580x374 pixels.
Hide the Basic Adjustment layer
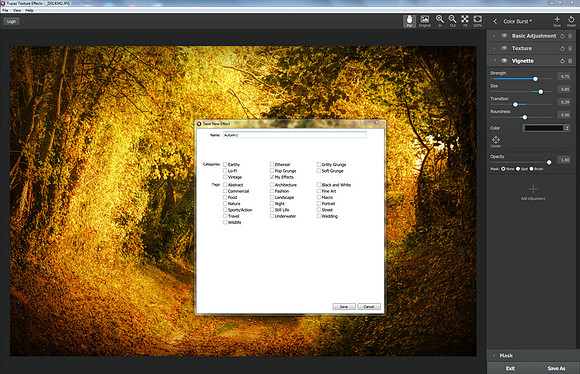tap(504, 36)
